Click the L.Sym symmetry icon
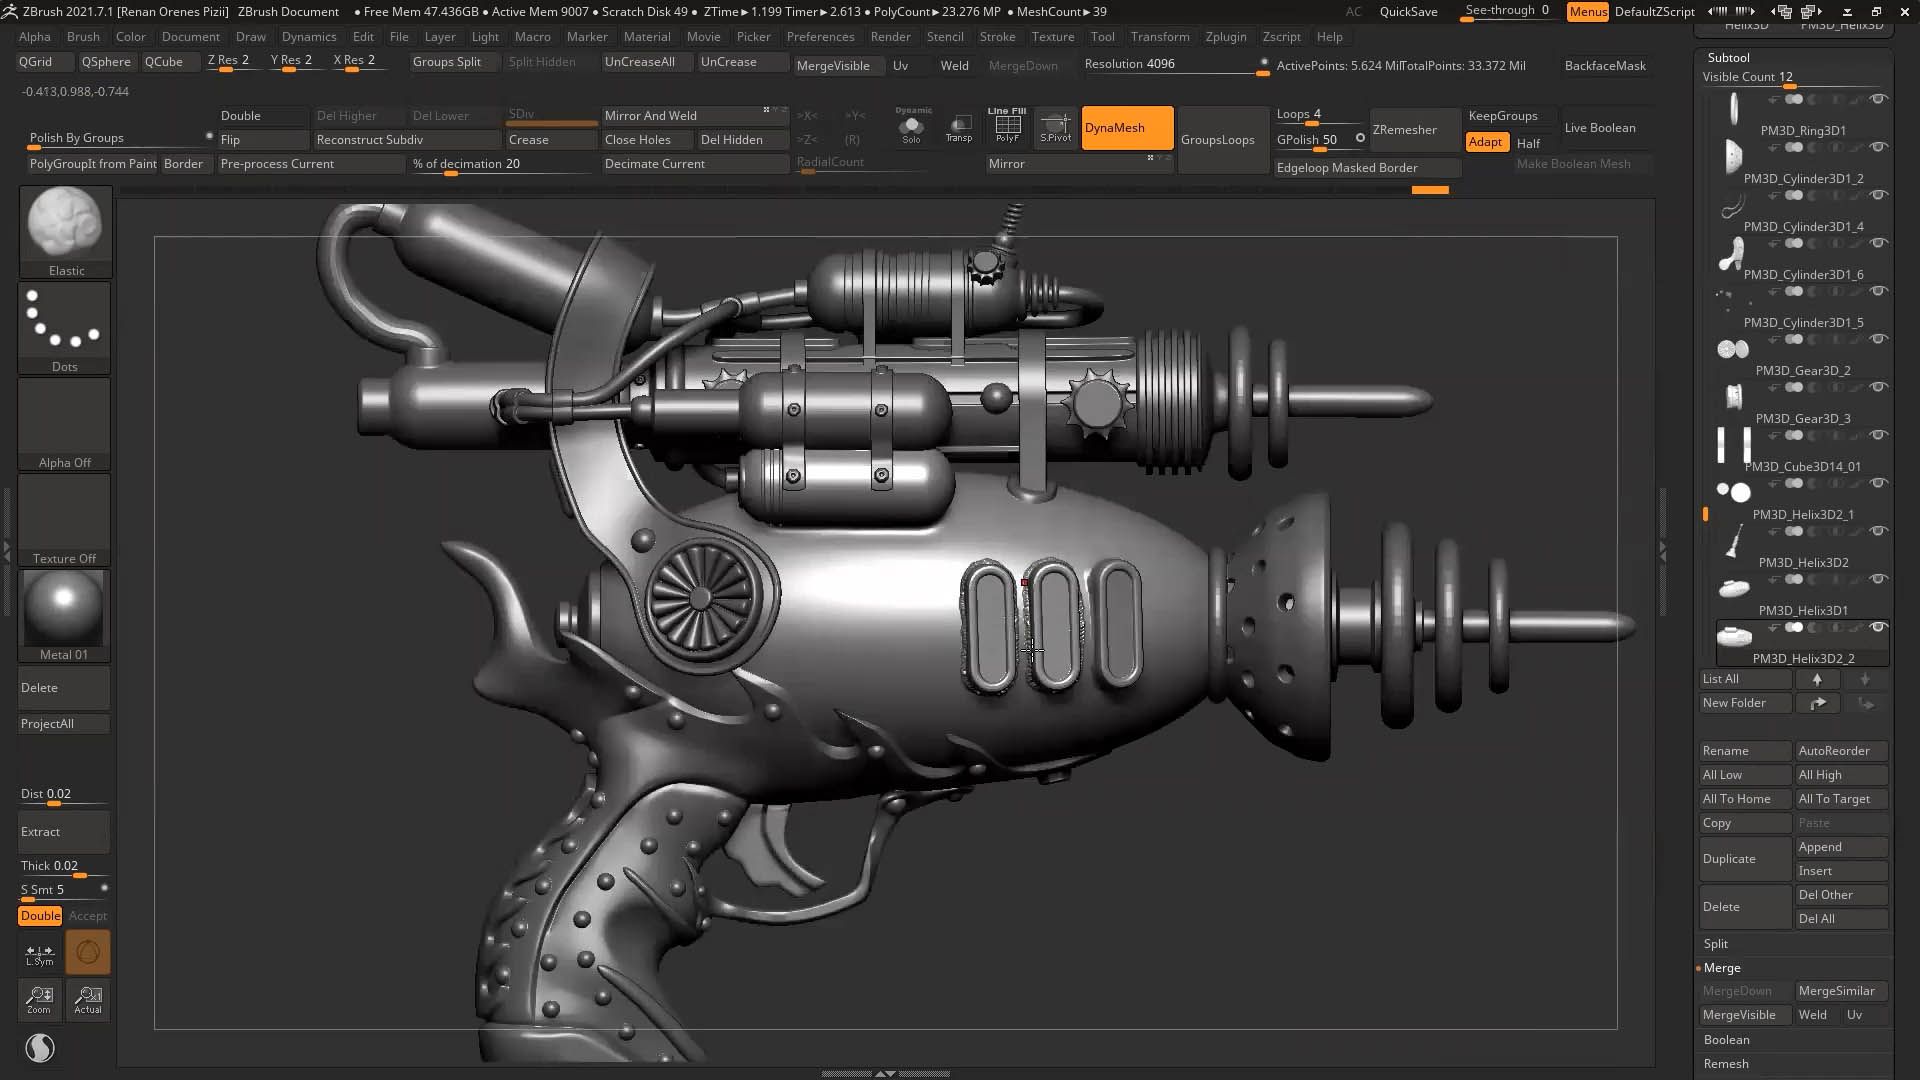 [40, 954]
